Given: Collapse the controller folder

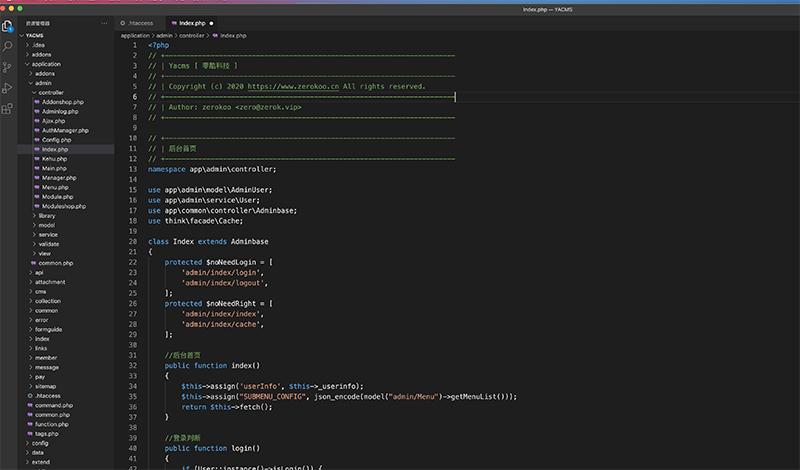Looking at the screenshot, I should (50, 92).
